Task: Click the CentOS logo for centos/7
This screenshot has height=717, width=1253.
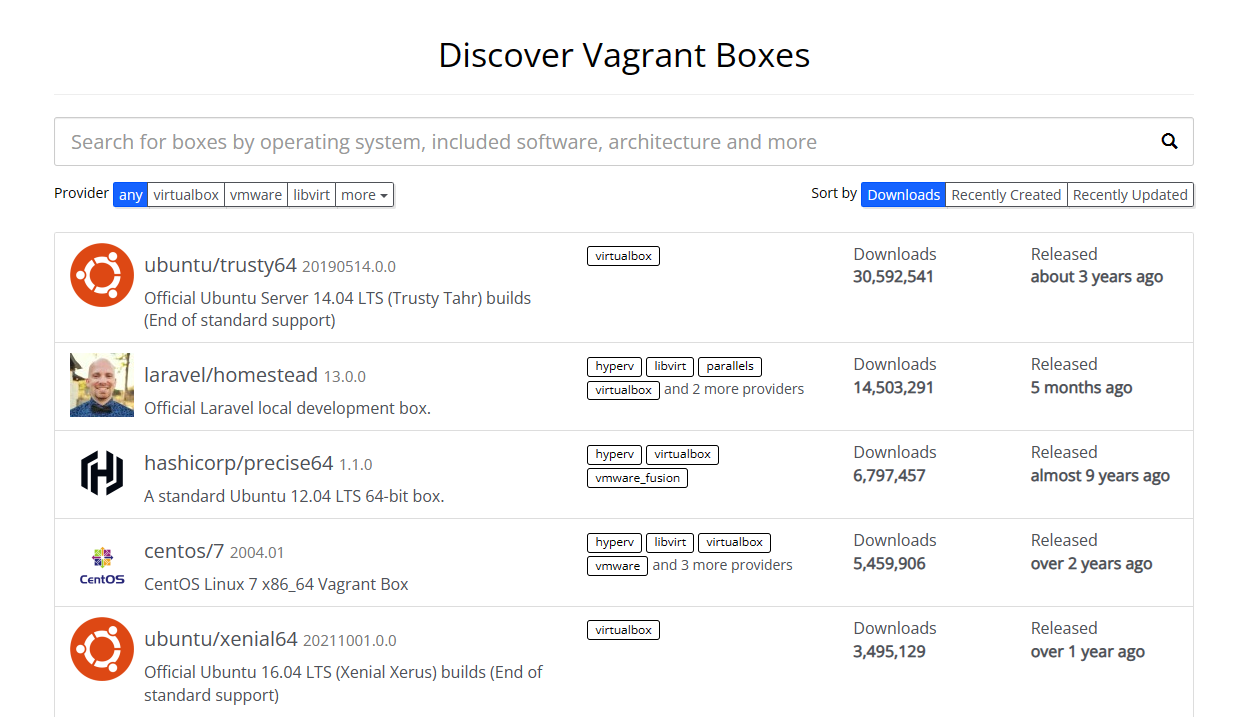Action: (x=101, y=562)
